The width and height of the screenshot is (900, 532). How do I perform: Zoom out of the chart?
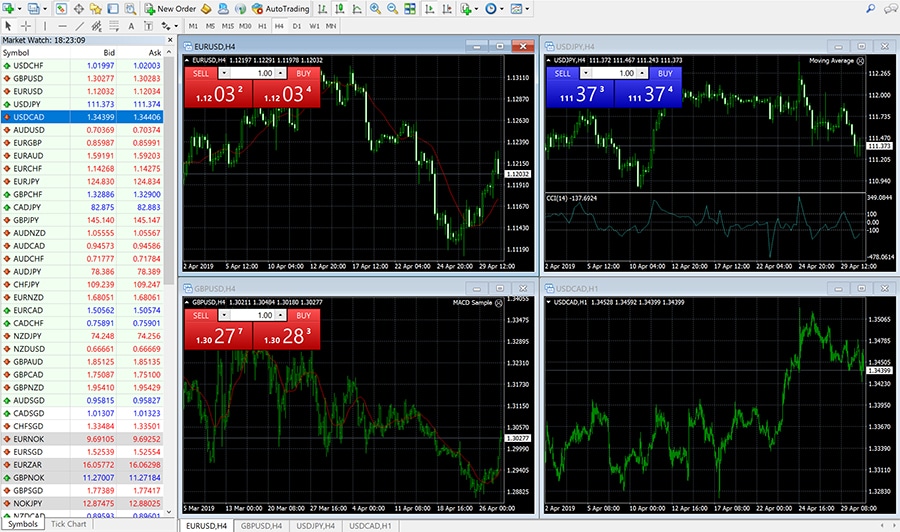point(393,8)
